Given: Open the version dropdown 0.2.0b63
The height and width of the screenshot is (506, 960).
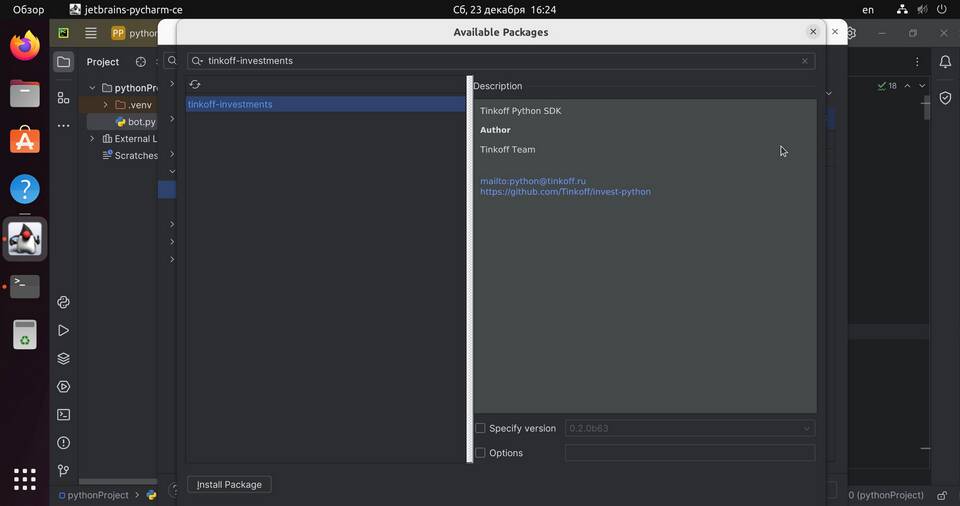Looking at the screenshot, I should [x=690, y=428].
